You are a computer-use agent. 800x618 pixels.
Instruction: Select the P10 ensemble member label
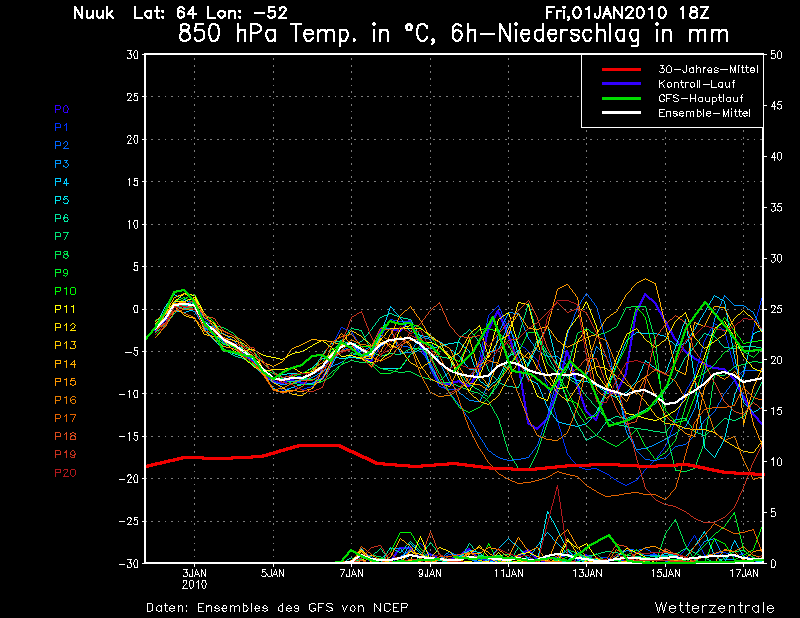64,291
